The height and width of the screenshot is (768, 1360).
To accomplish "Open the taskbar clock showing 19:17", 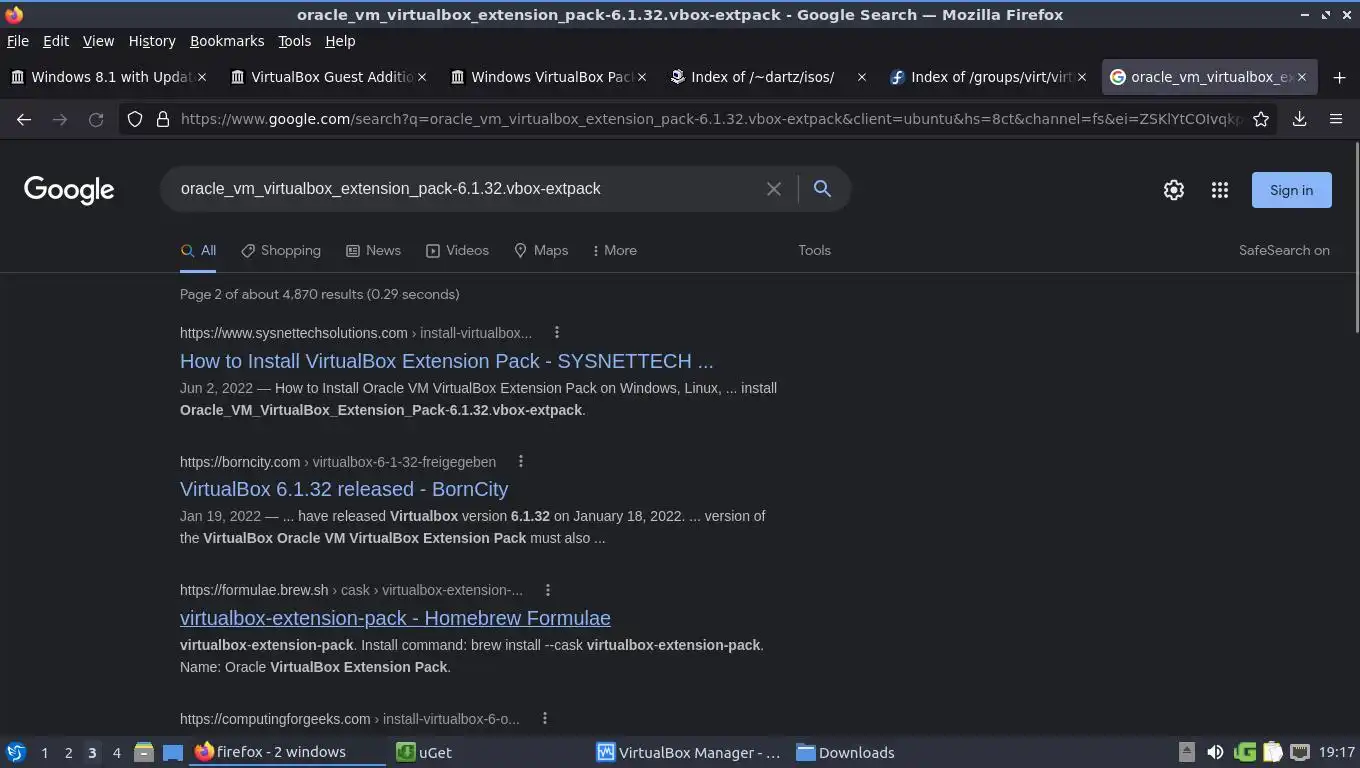I will point(1336,752).
